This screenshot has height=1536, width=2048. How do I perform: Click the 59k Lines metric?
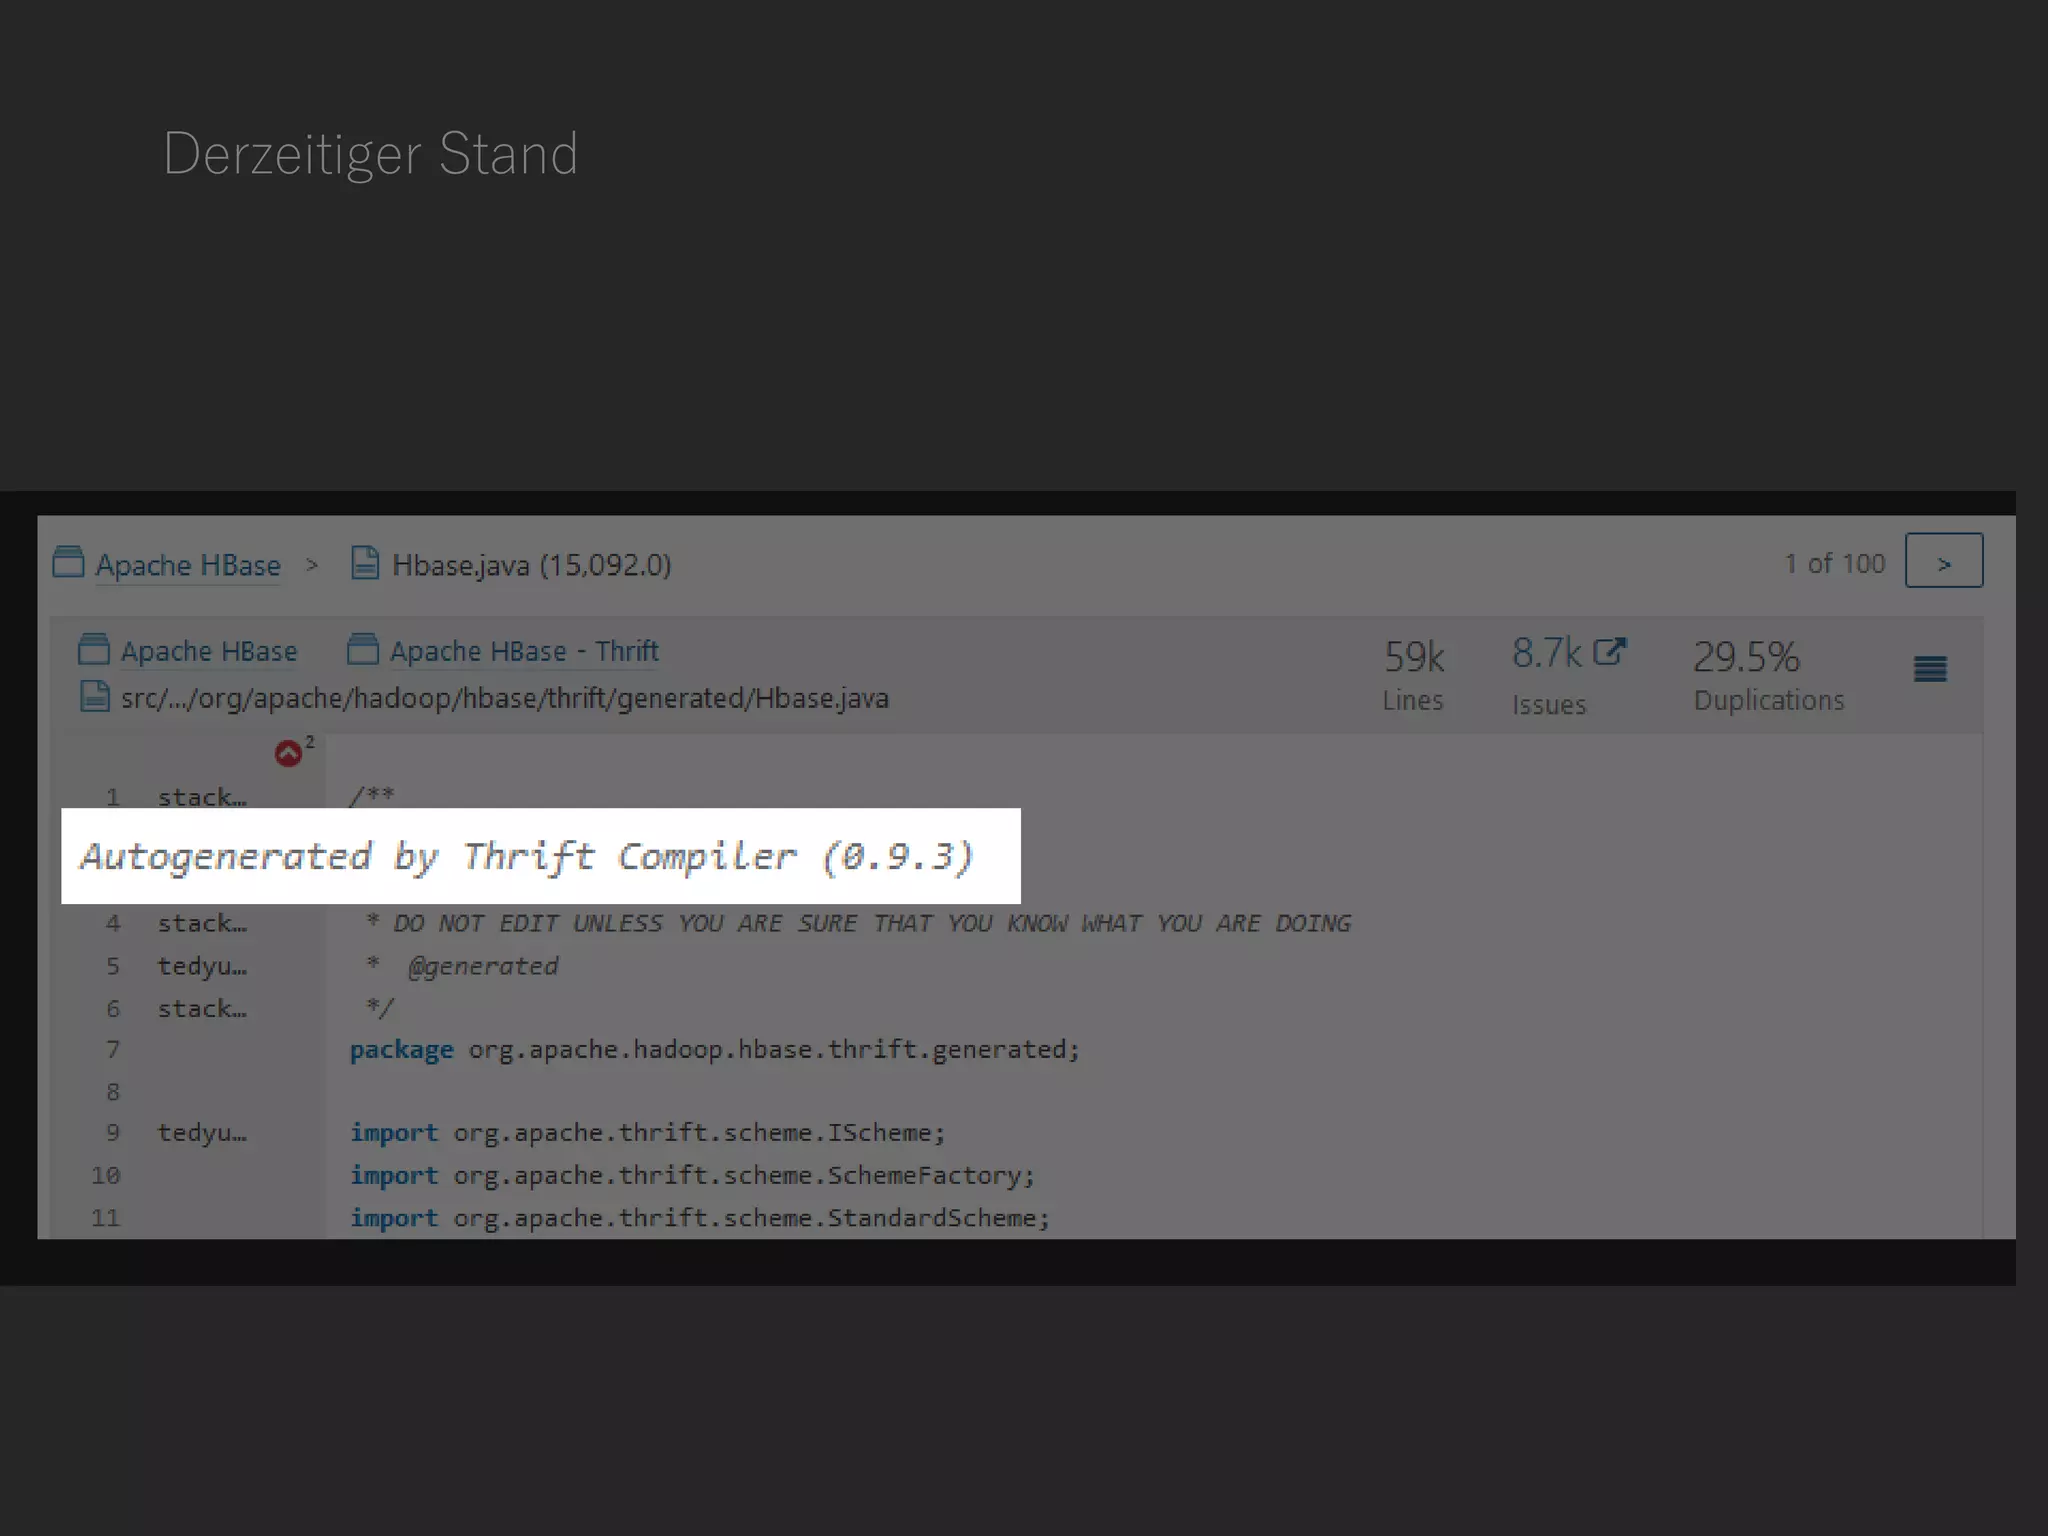(1413, 658)
